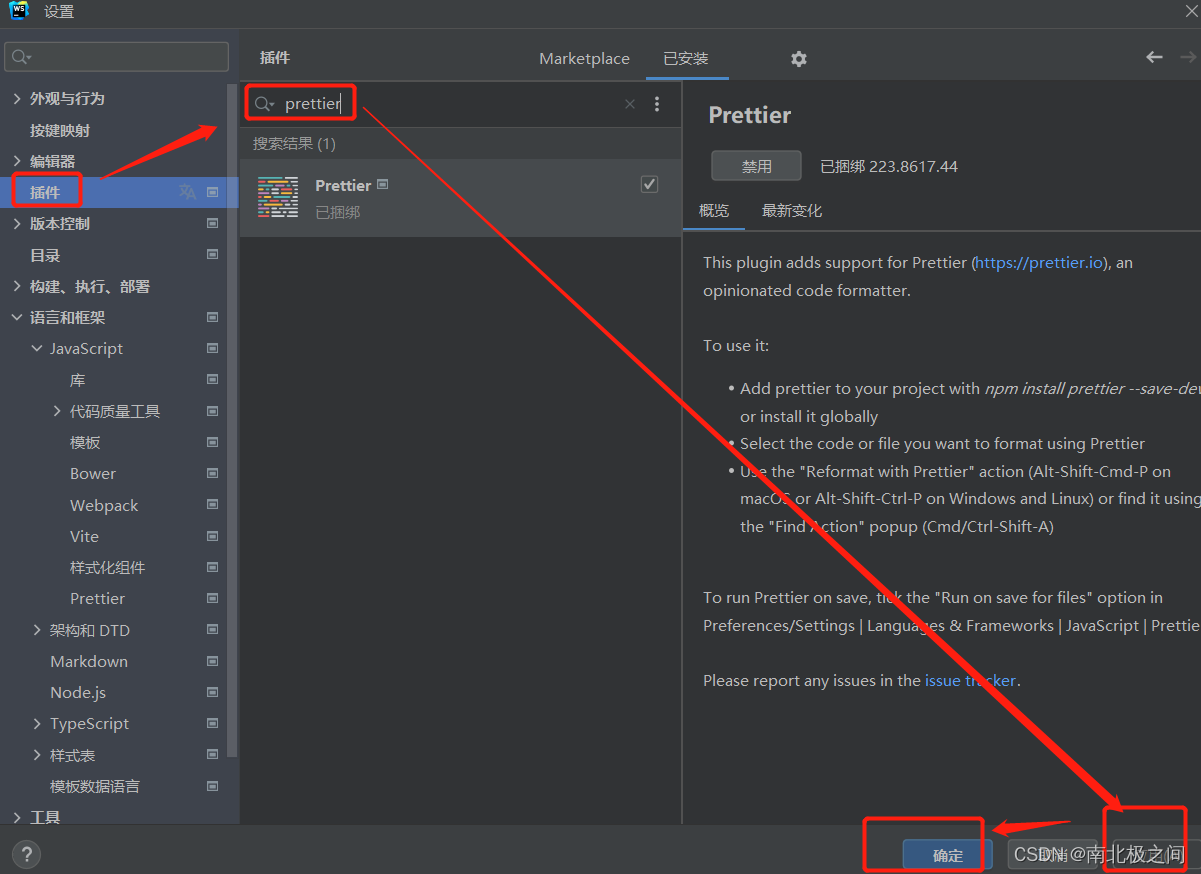This screenshot has height=874, width=1201.
Task: Expand the 外观与行为 section
Action: coord(19,98)
